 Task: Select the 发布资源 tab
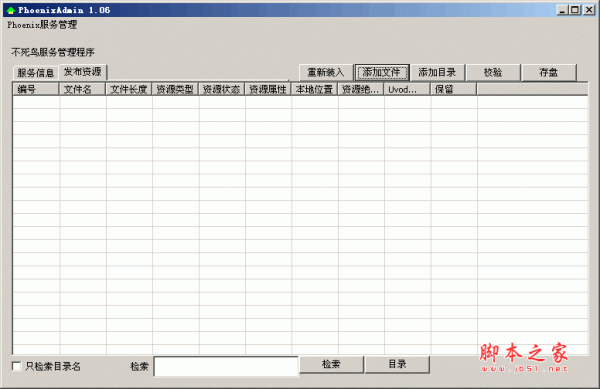click(x=82, y=72)
